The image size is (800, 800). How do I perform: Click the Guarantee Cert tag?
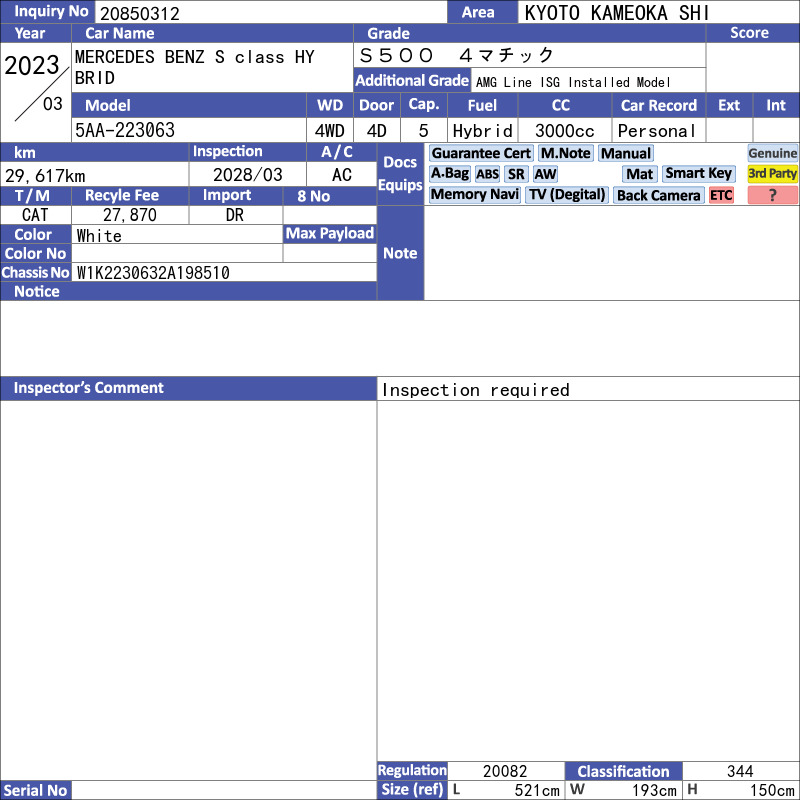tap(481, 154)
